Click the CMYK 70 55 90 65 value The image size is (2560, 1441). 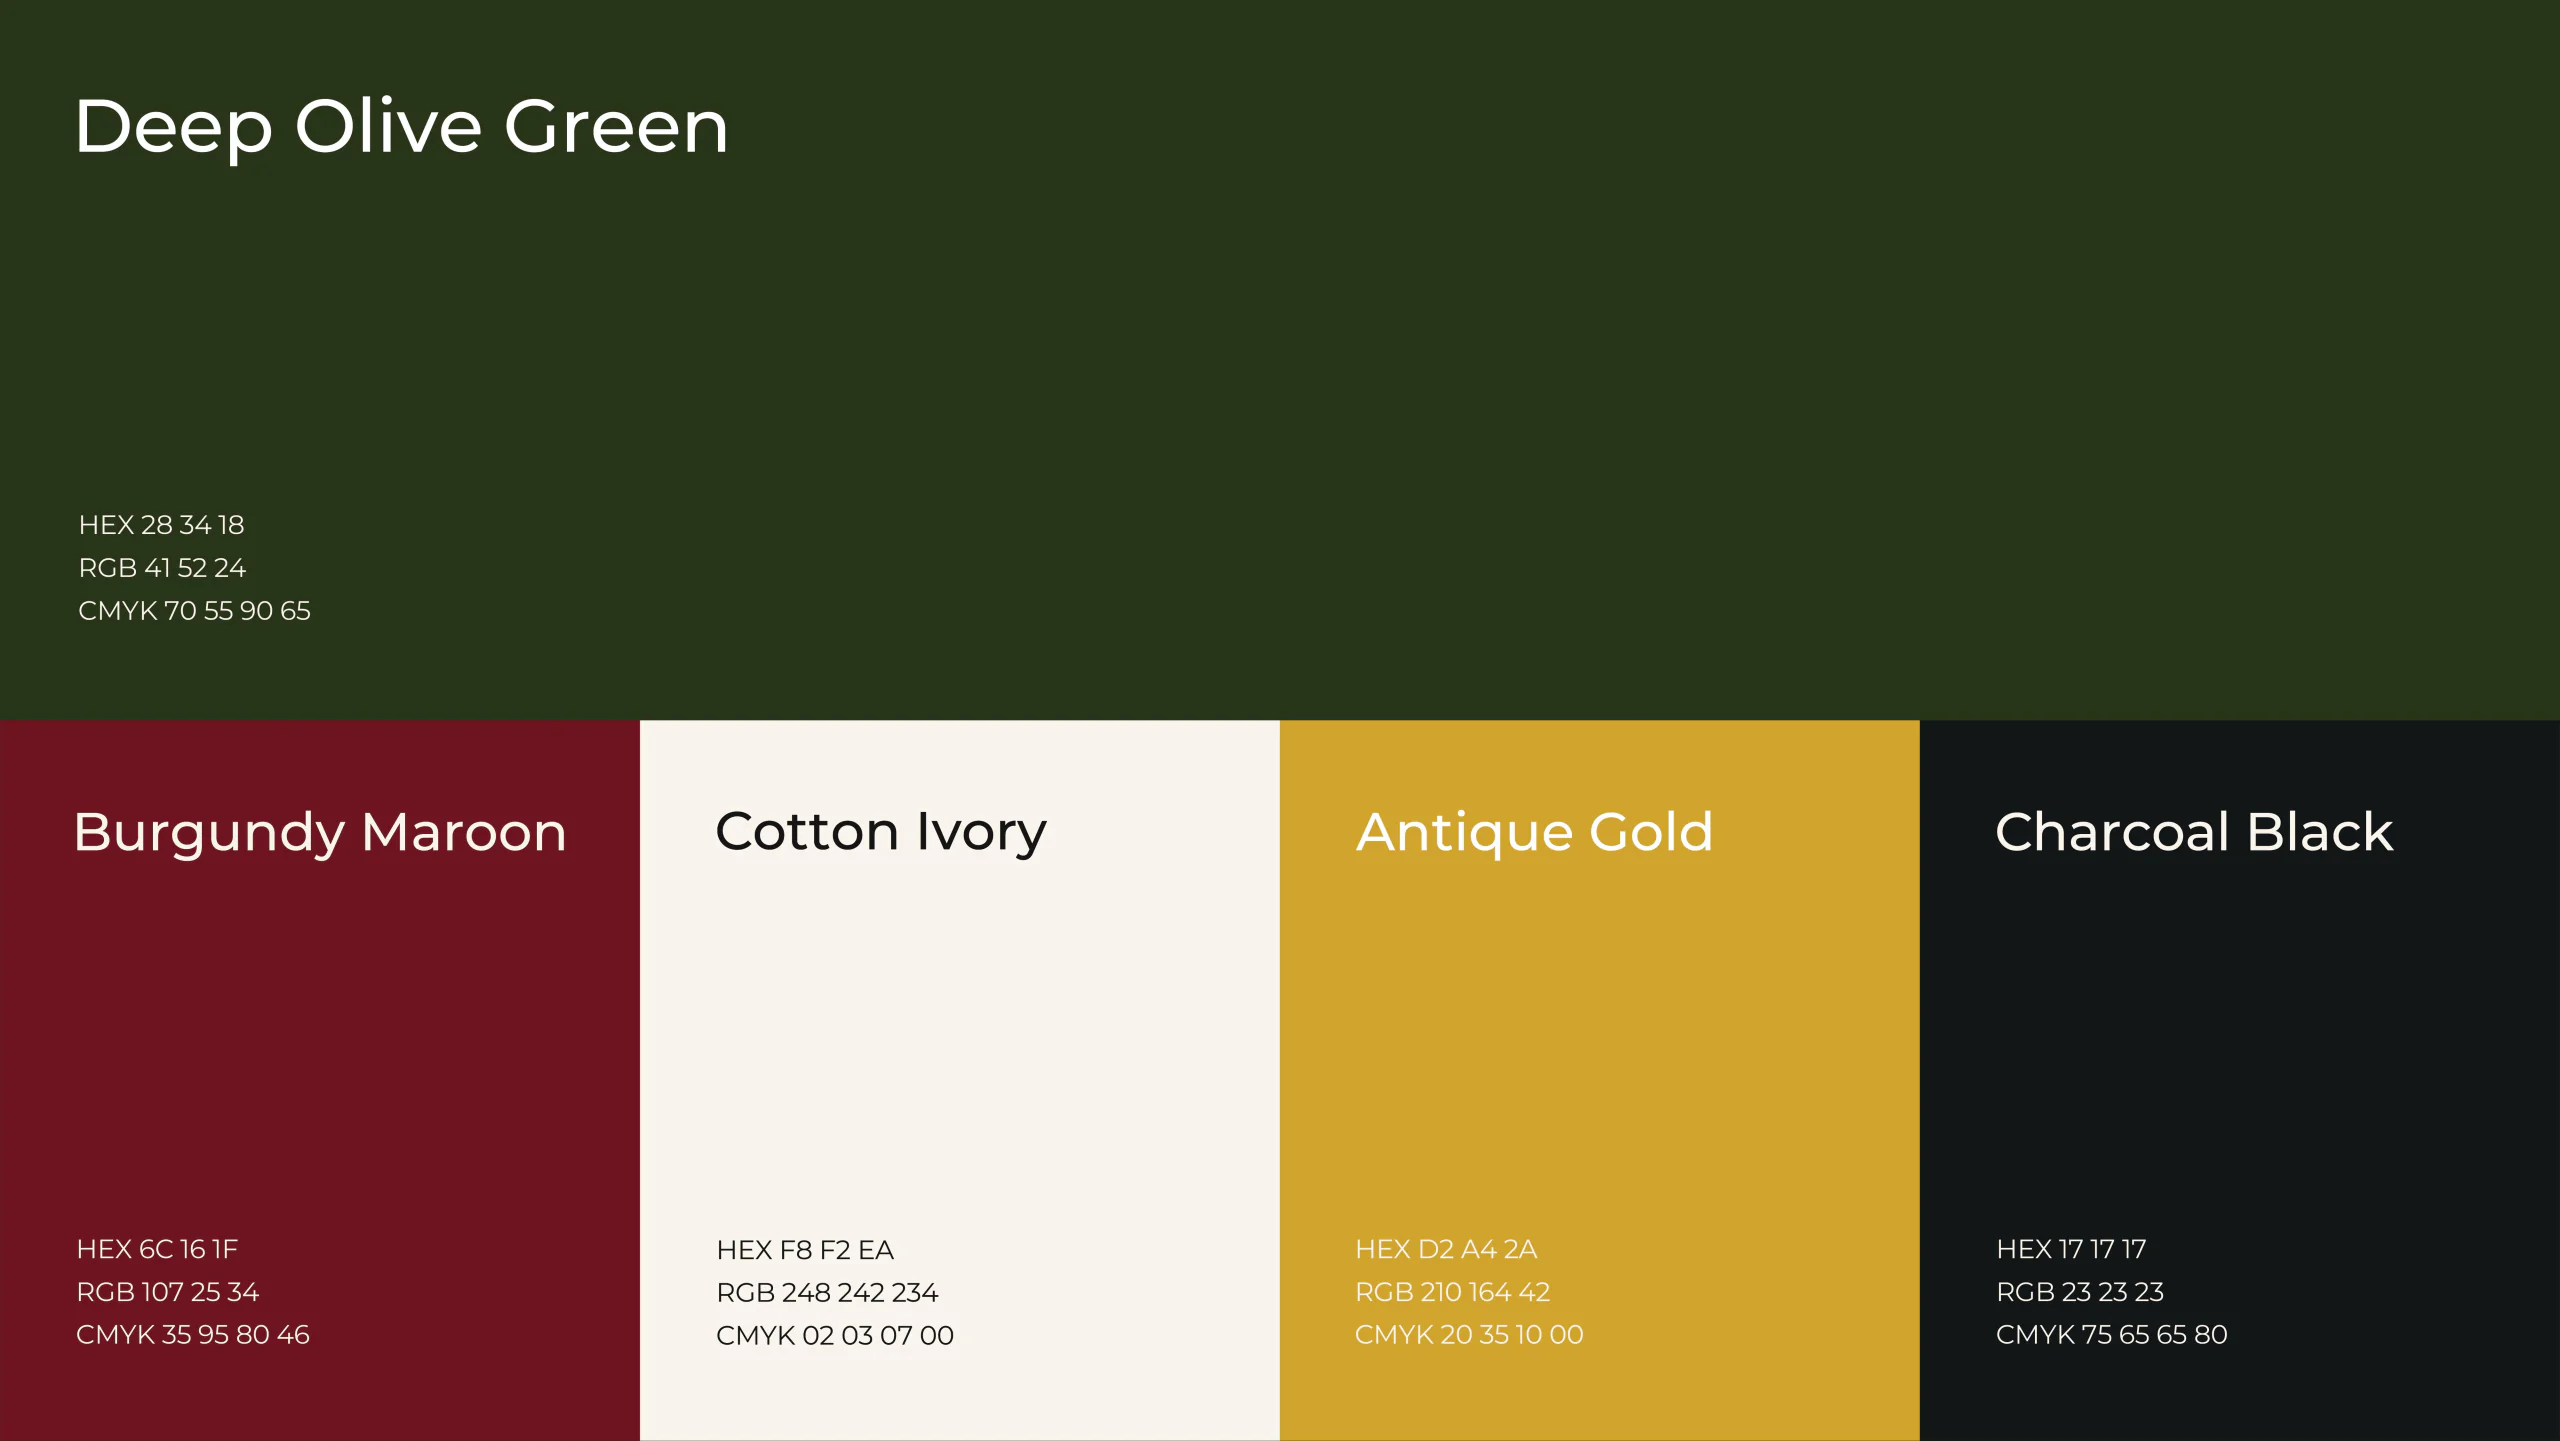click(194, 611)
